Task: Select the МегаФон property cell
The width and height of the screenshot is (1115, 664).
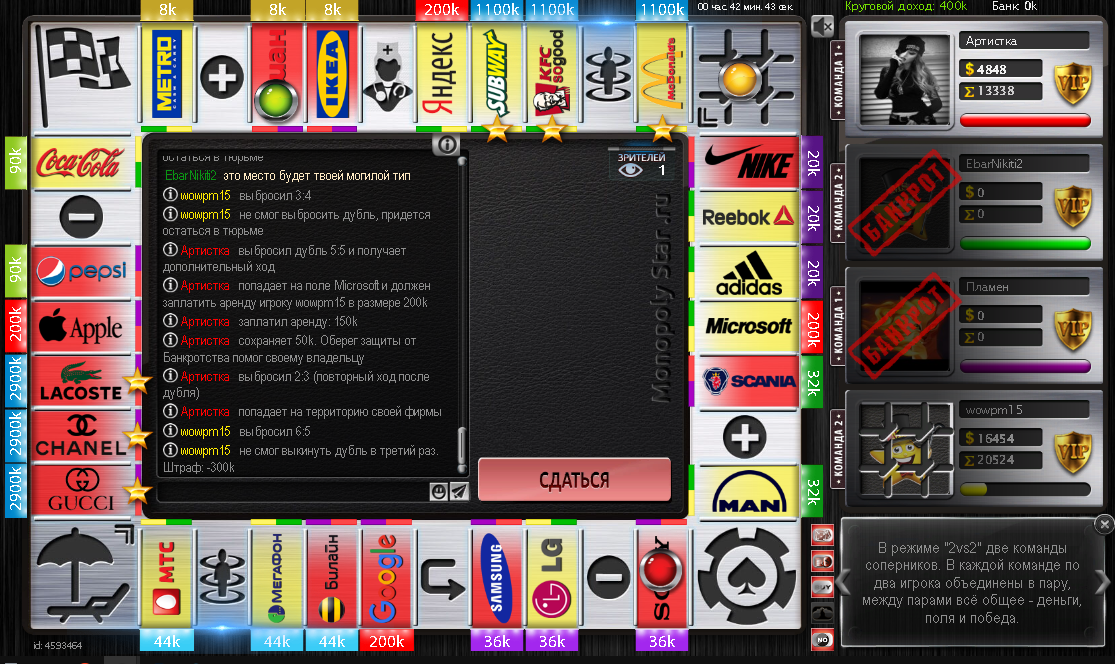Action: (277, 577)
